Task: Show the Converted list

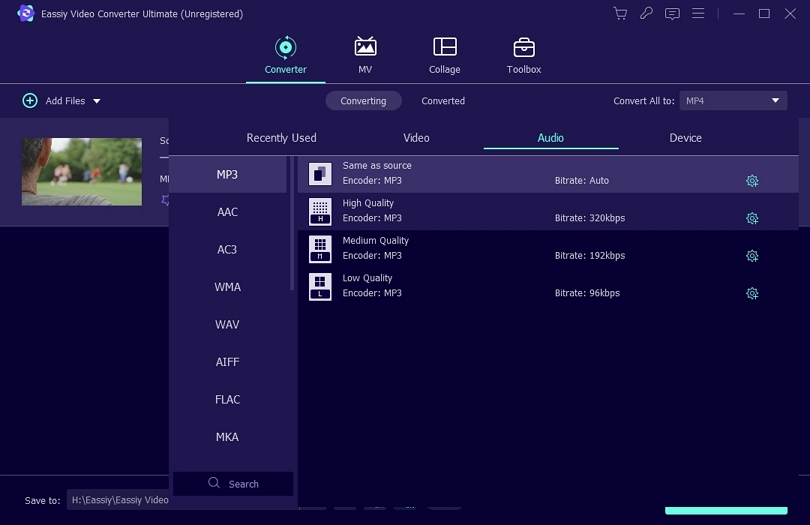Action: coord(443,101)
